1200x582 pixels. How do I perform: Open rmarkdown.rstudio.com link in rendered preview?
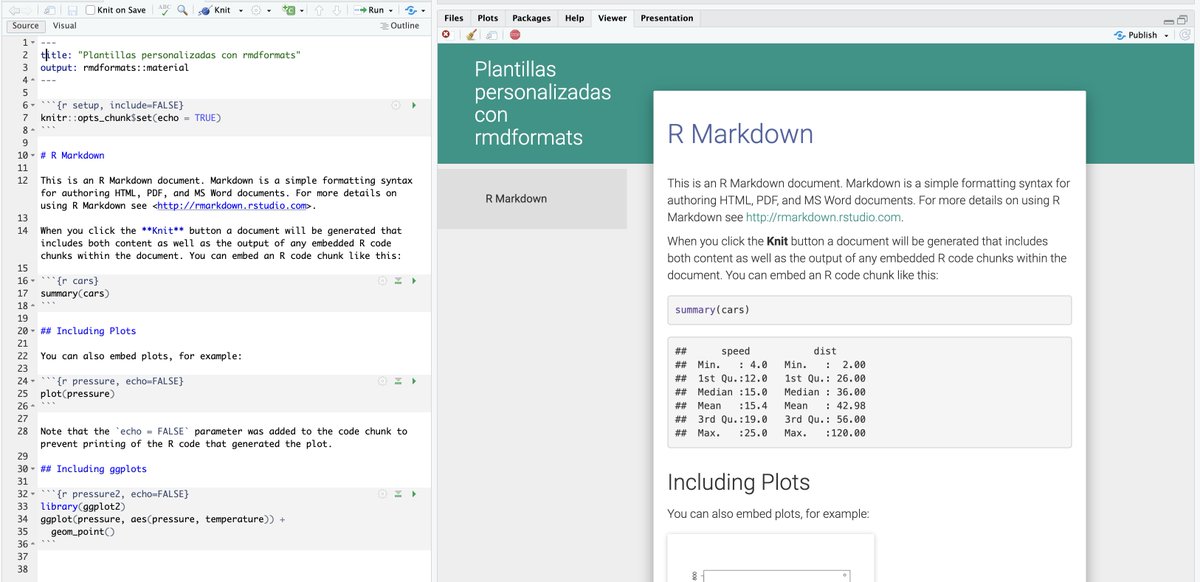pos(824,217)
